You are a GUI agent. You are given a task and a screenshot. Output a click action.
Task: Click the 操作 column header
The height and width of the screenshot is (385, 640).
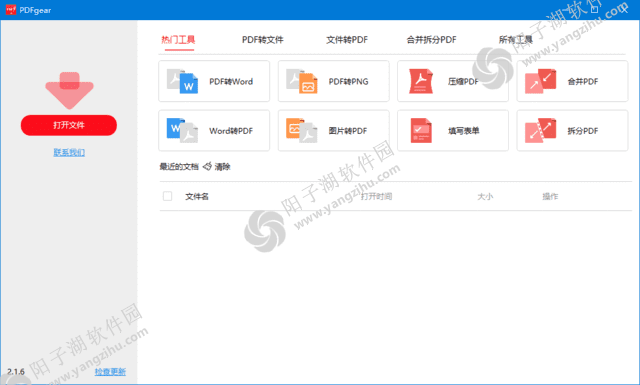pyautogui.click(x=550, y=196)
